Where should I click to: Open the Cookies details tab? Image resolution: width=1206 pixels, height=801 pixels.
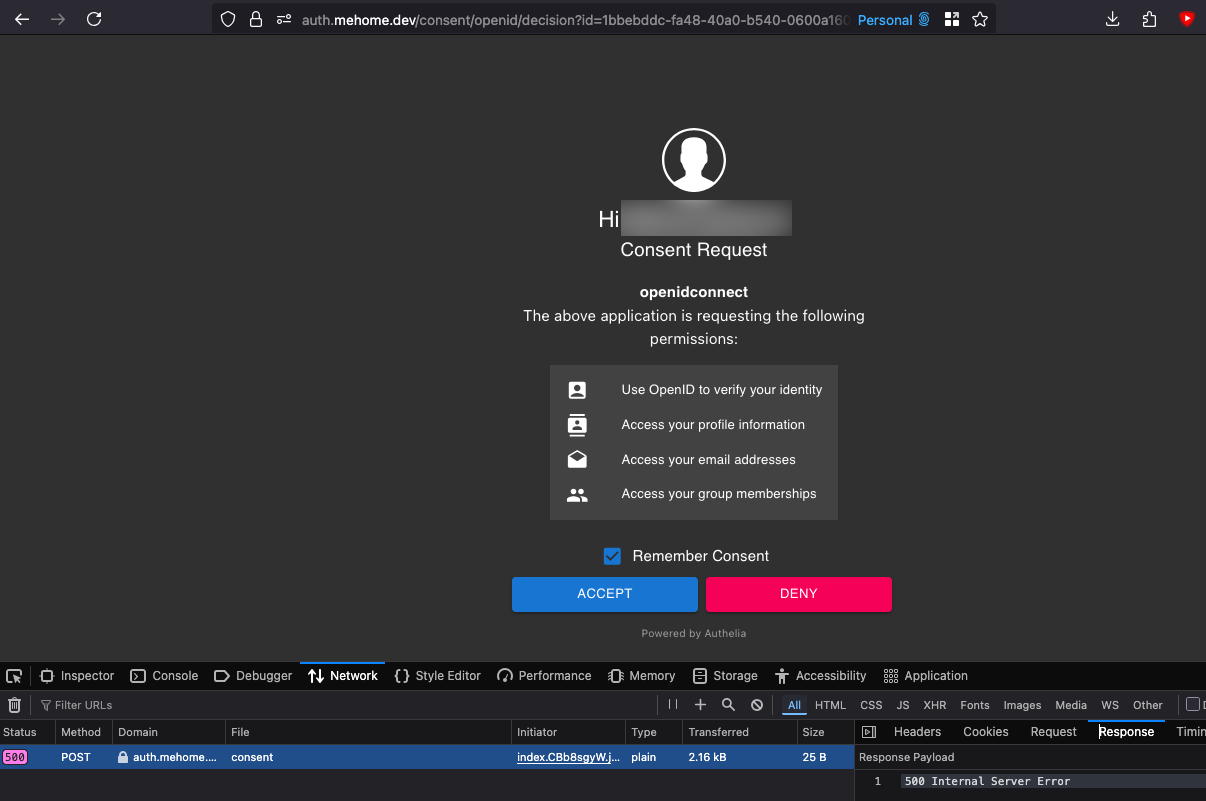point(986,732)
